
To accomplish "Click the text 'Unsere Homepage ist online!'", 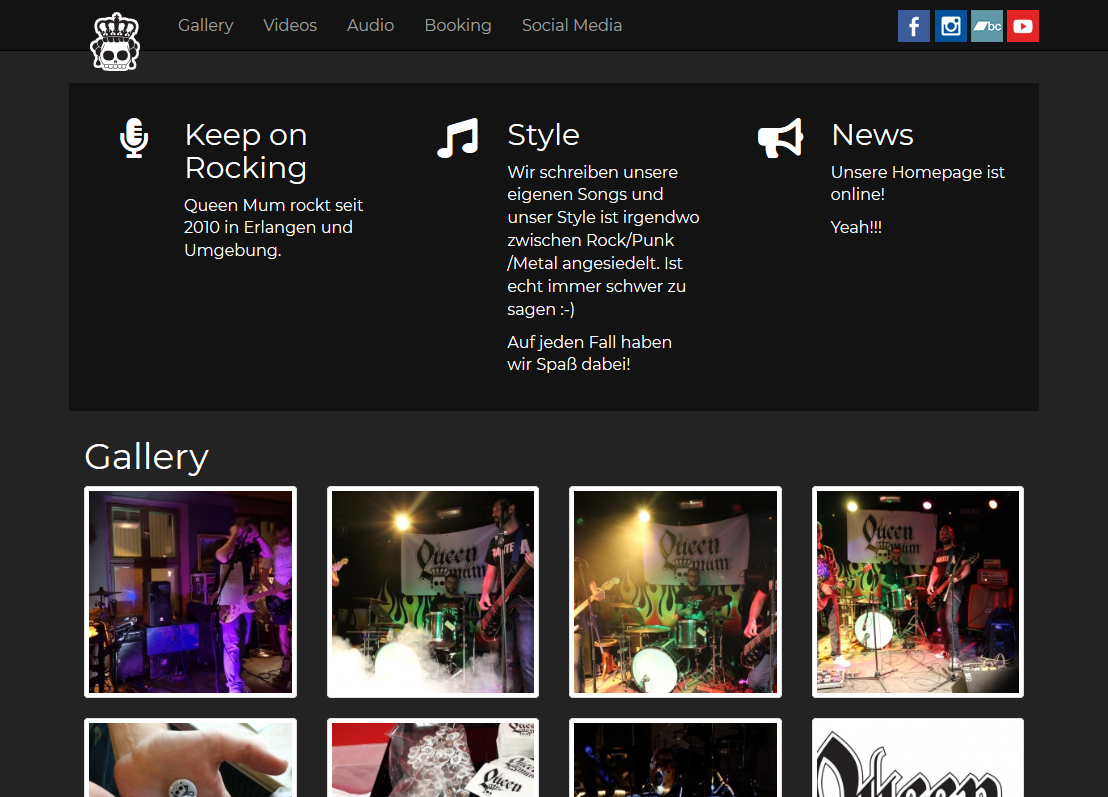I will click(917, 183).
